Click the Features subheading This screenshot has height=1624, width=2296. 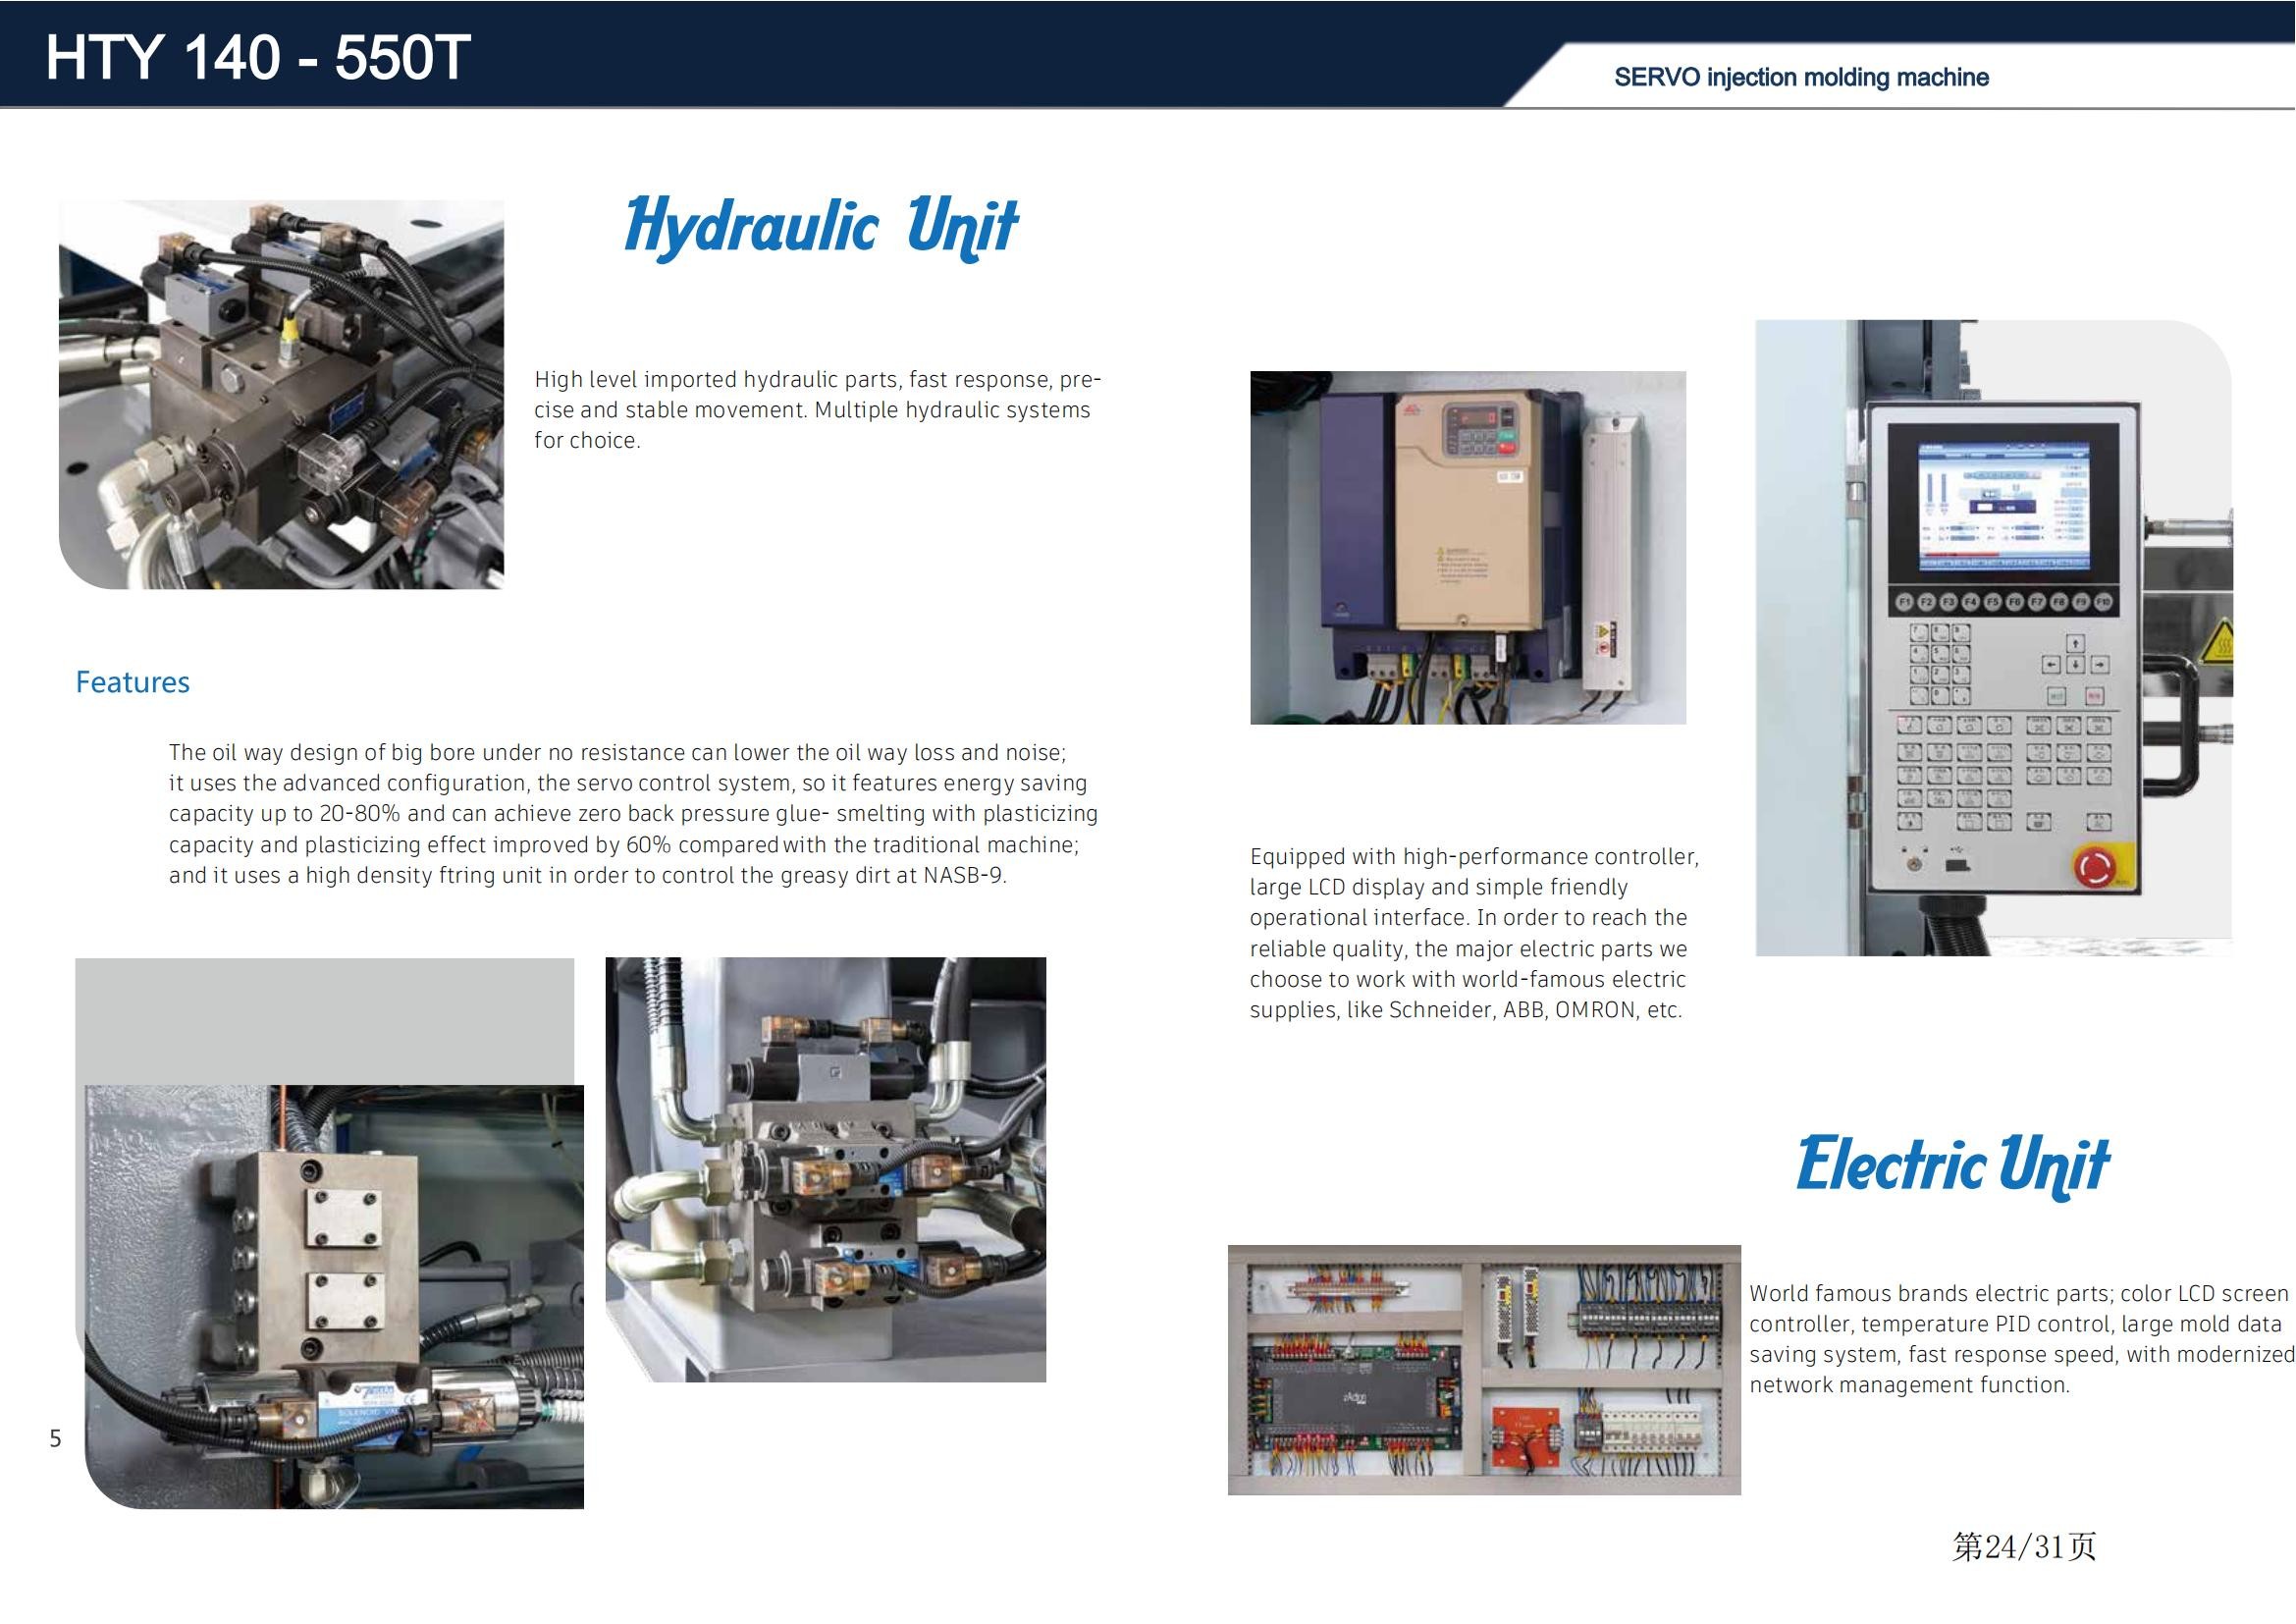point(132,682)
